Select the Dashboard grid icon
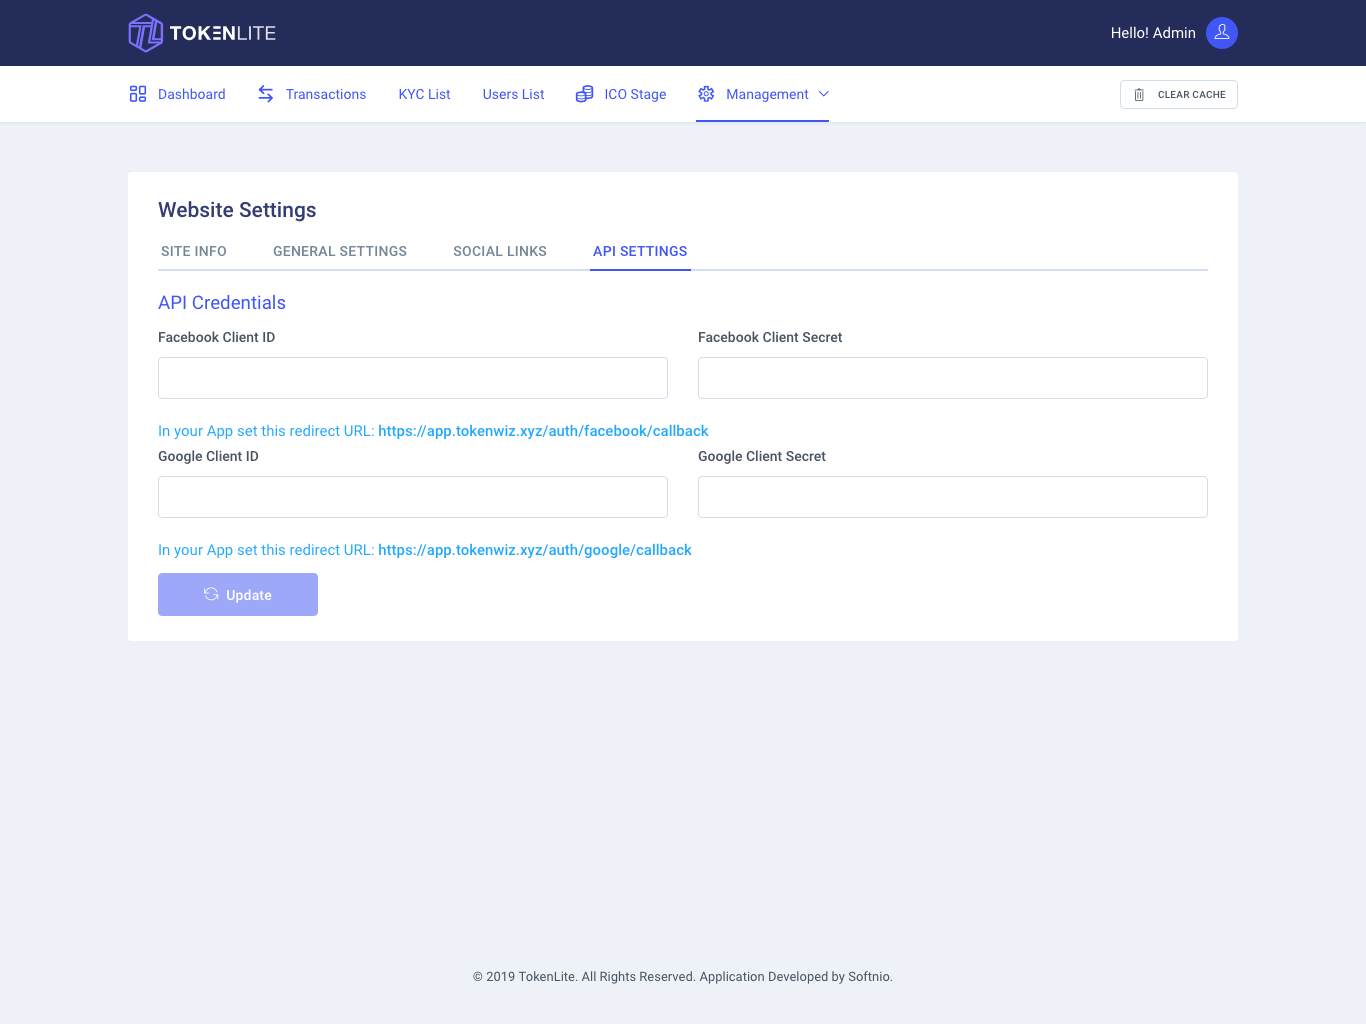 point(137,93)
